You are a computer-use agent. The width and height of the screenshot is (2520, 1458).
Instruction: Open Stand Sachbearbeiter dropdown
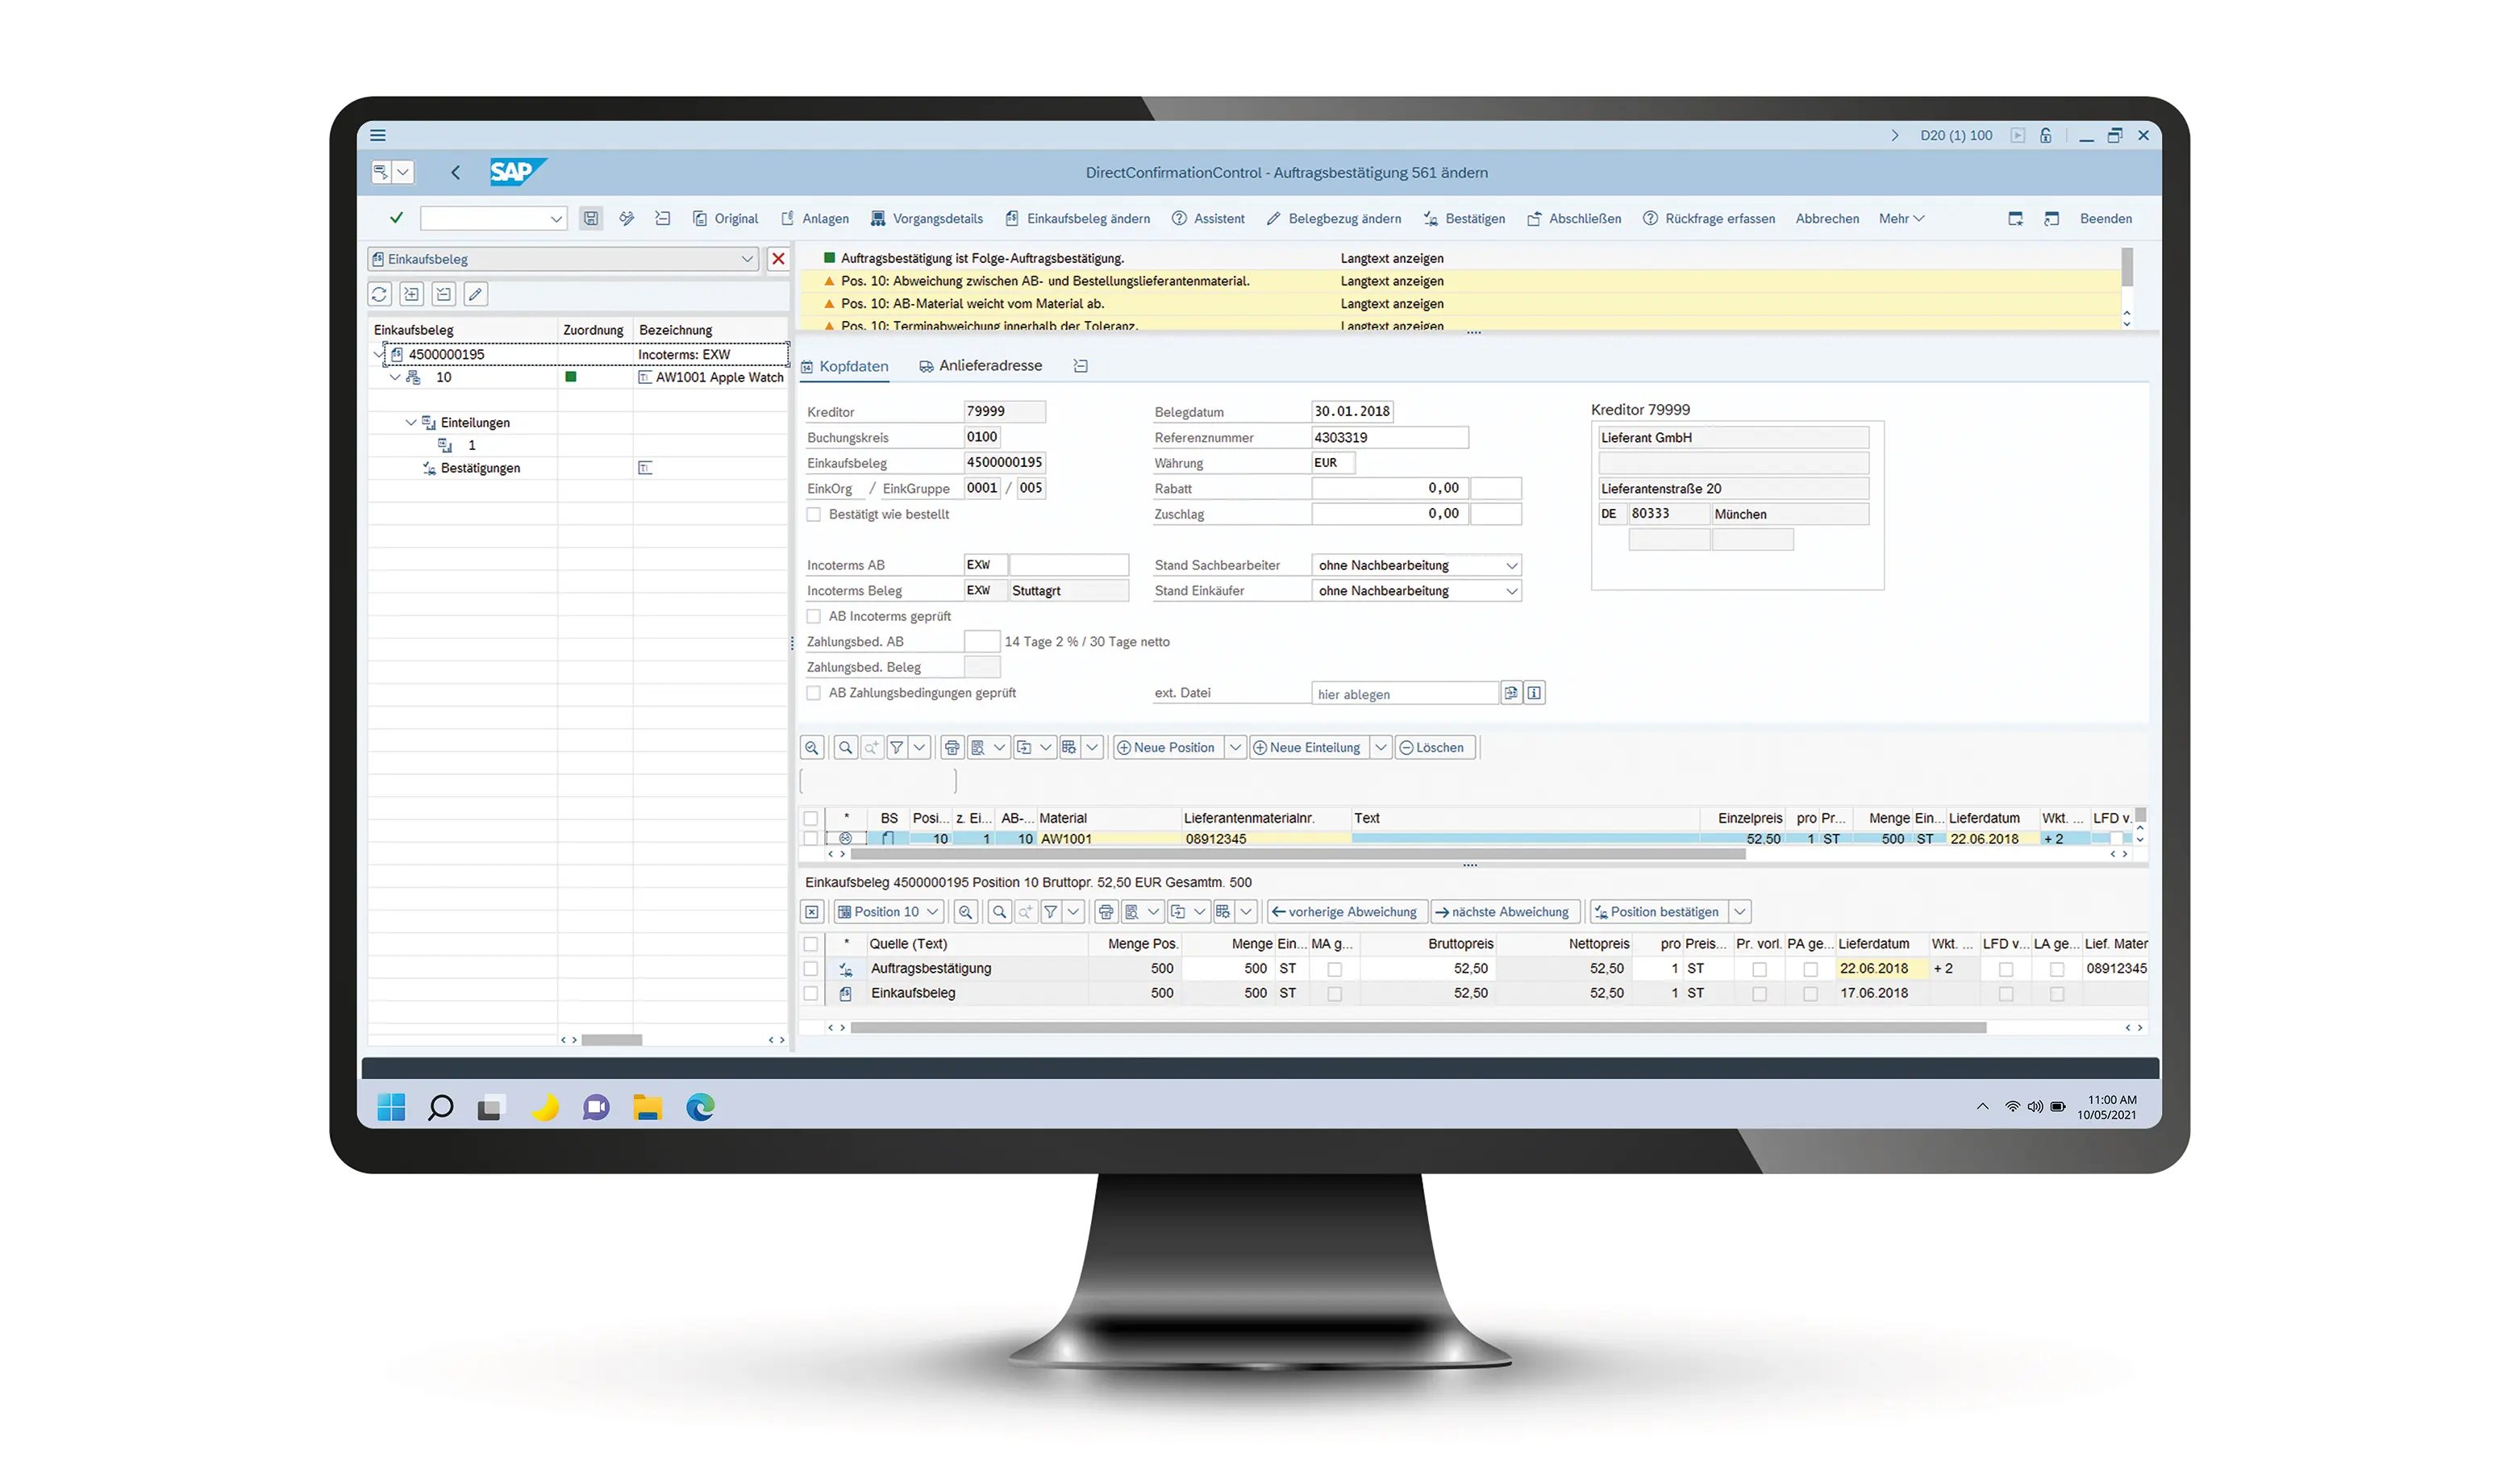click(1511, 565)
